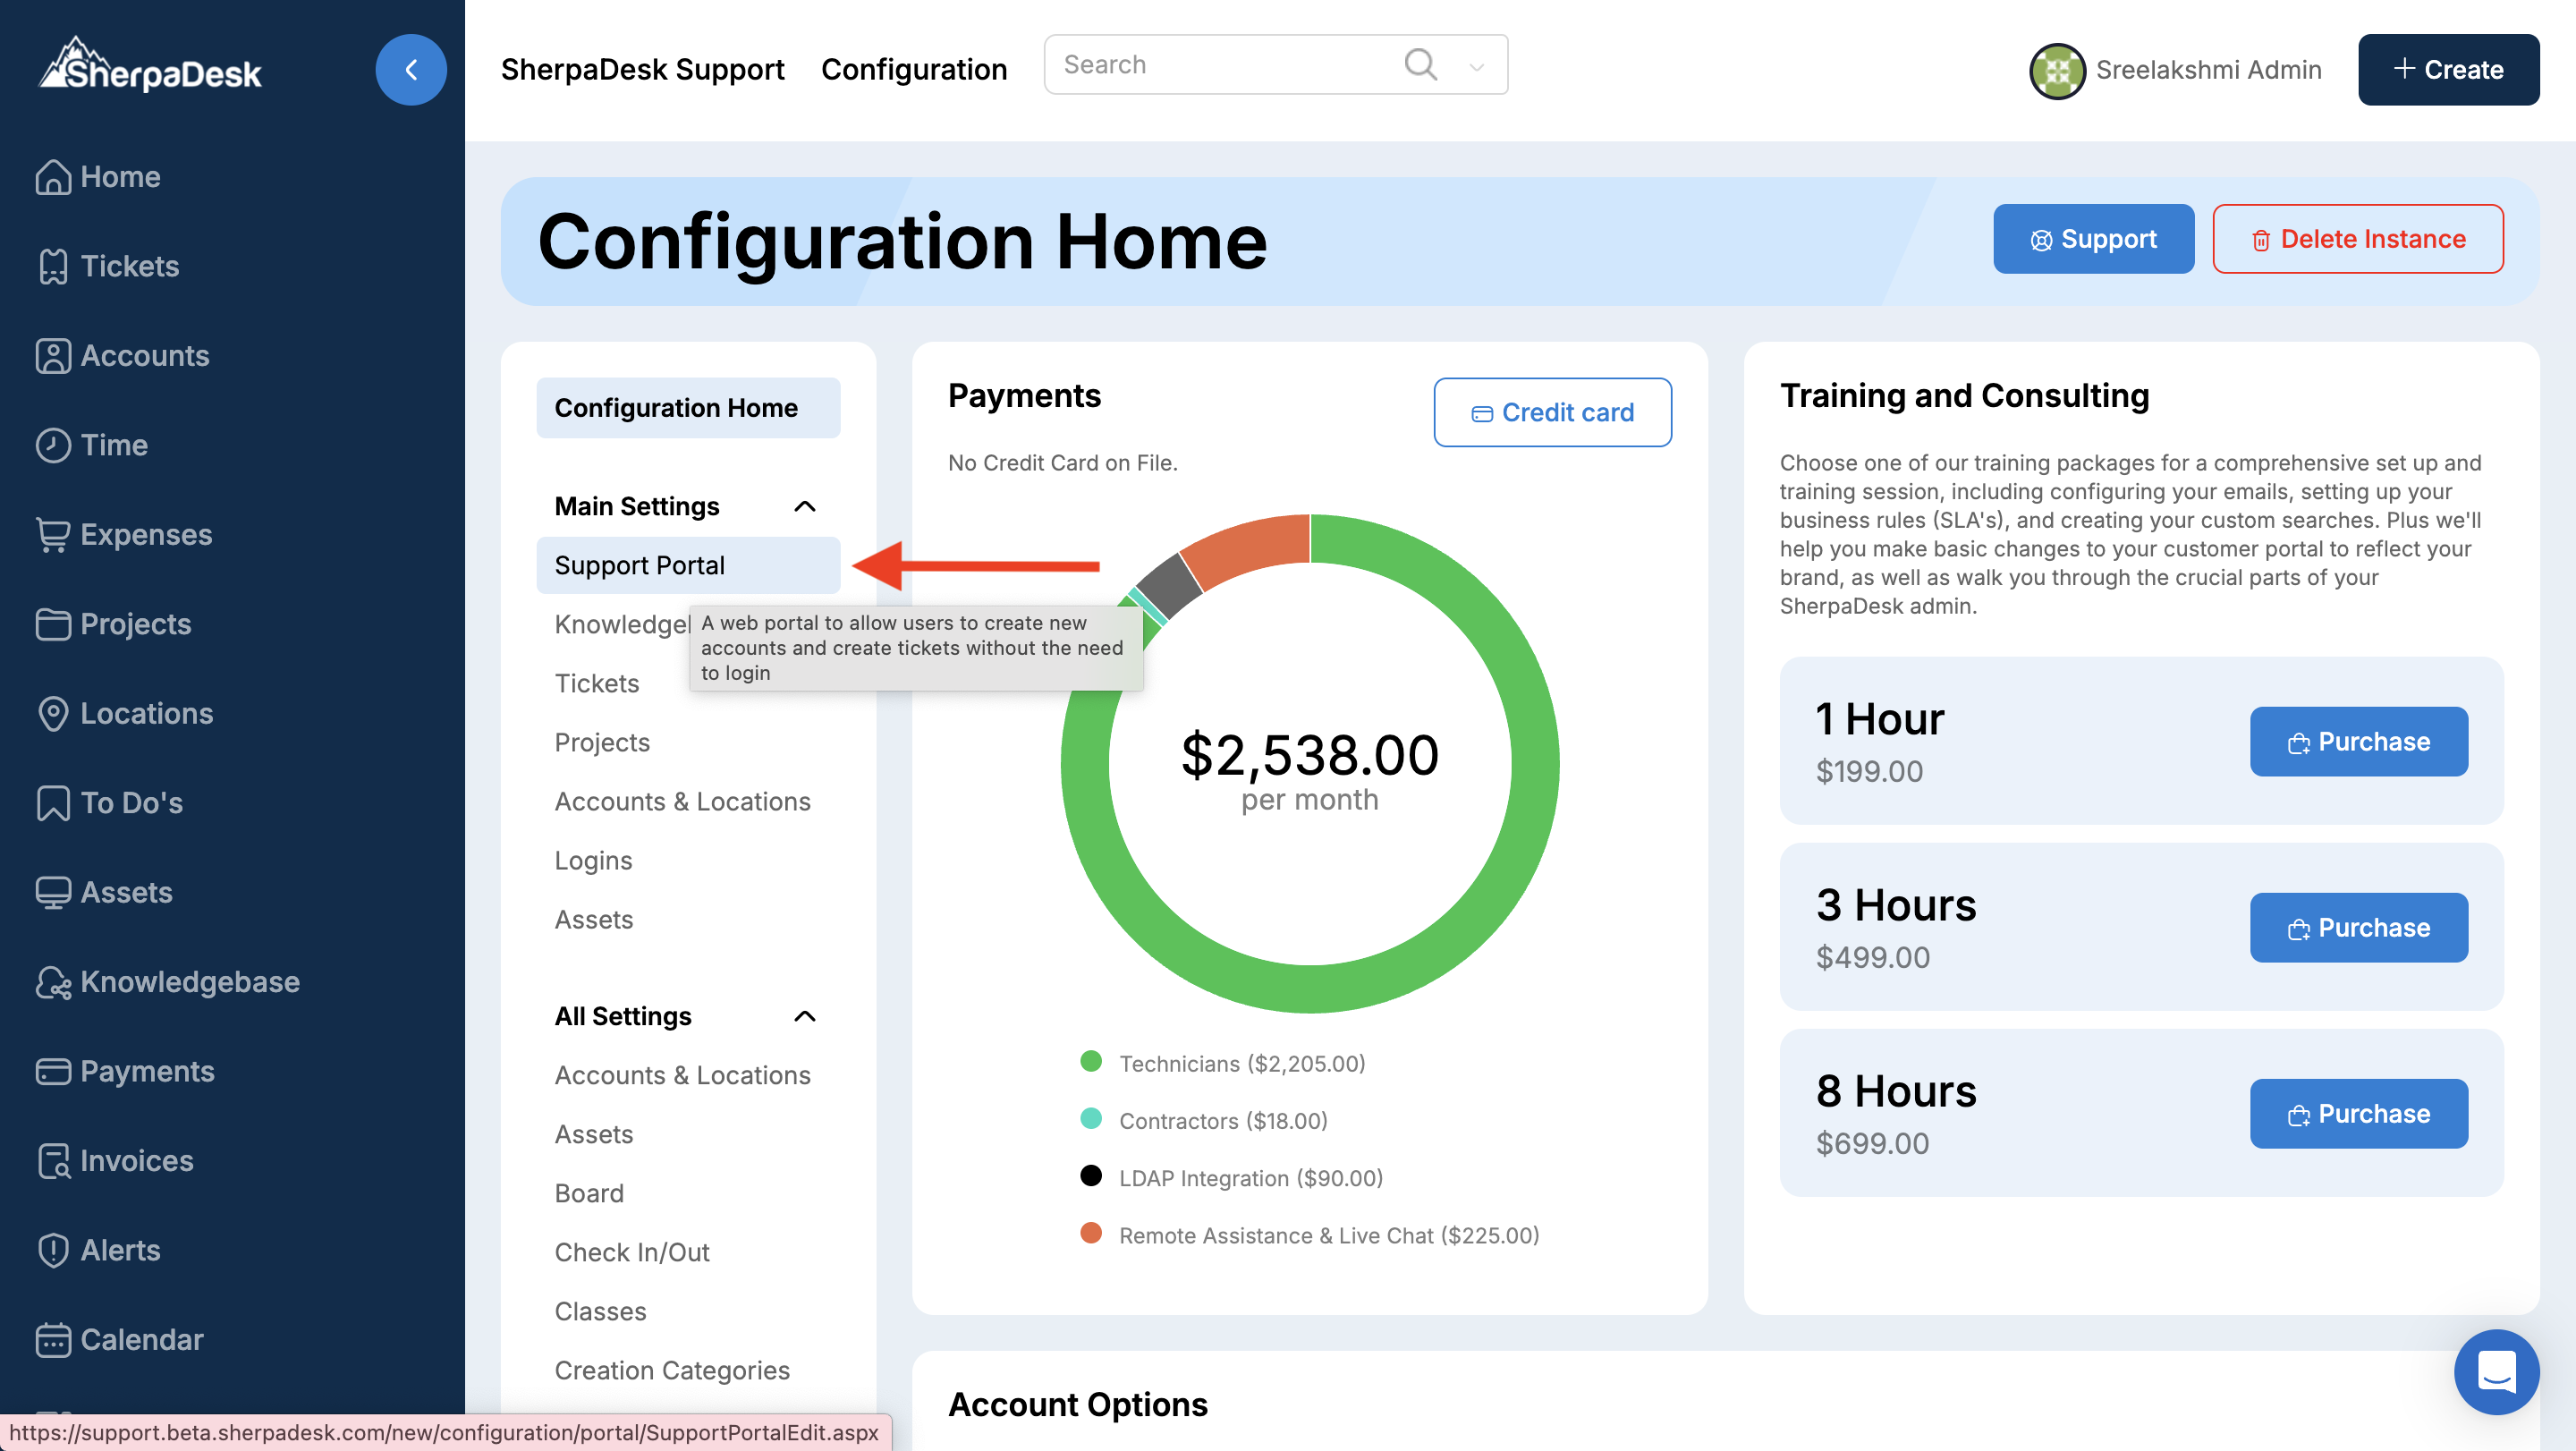Open the Configuration header tab

click(x=913, y=69)
